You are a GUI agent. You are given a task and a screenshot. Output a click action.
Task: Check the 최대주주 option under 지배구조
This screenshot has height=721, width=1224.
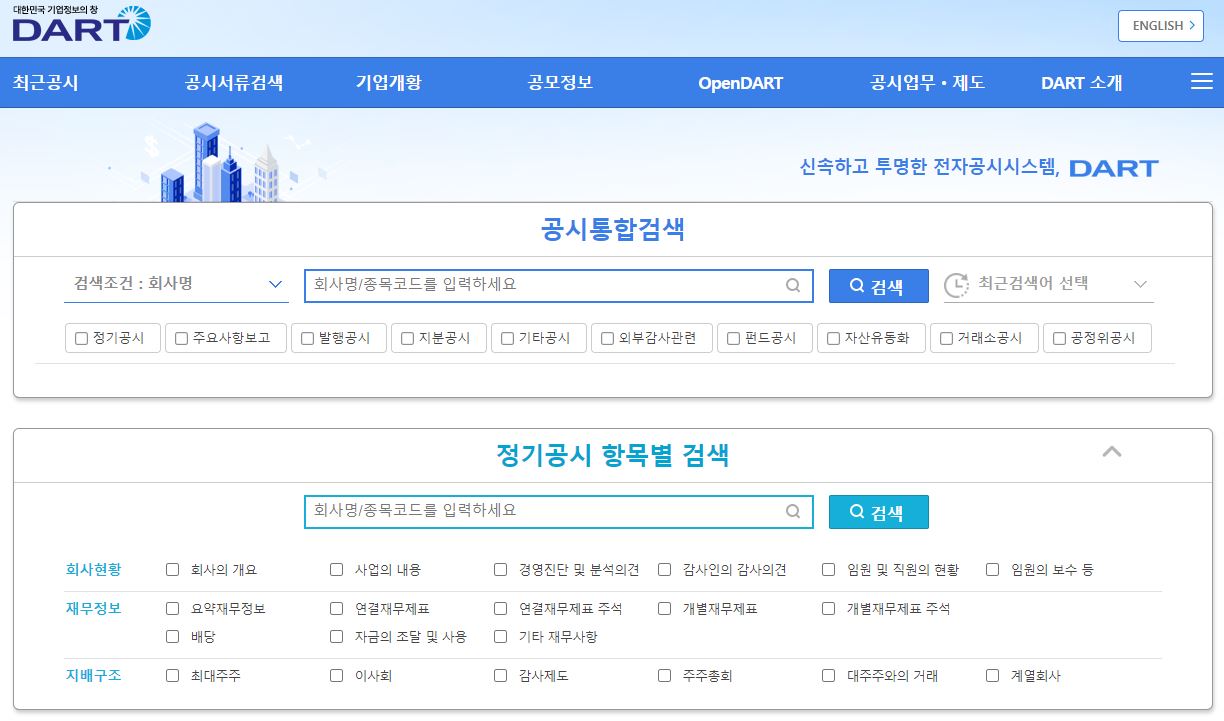(171, 675)
